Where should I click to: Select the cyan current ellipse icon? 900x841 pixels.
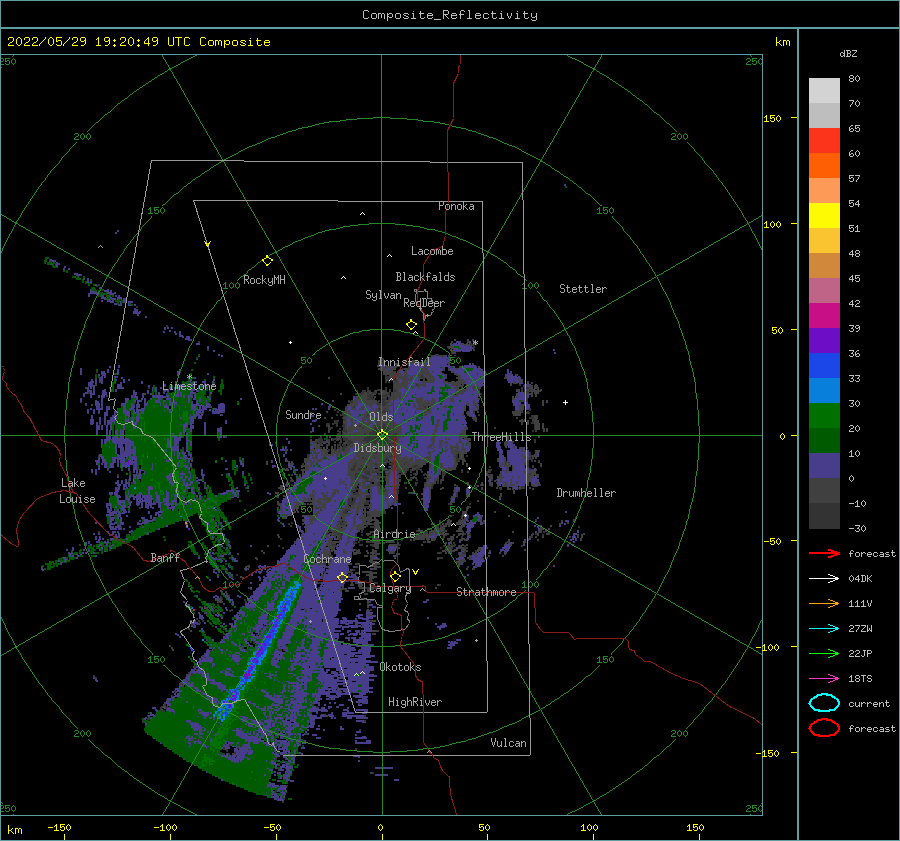click(x=824, y=703)
